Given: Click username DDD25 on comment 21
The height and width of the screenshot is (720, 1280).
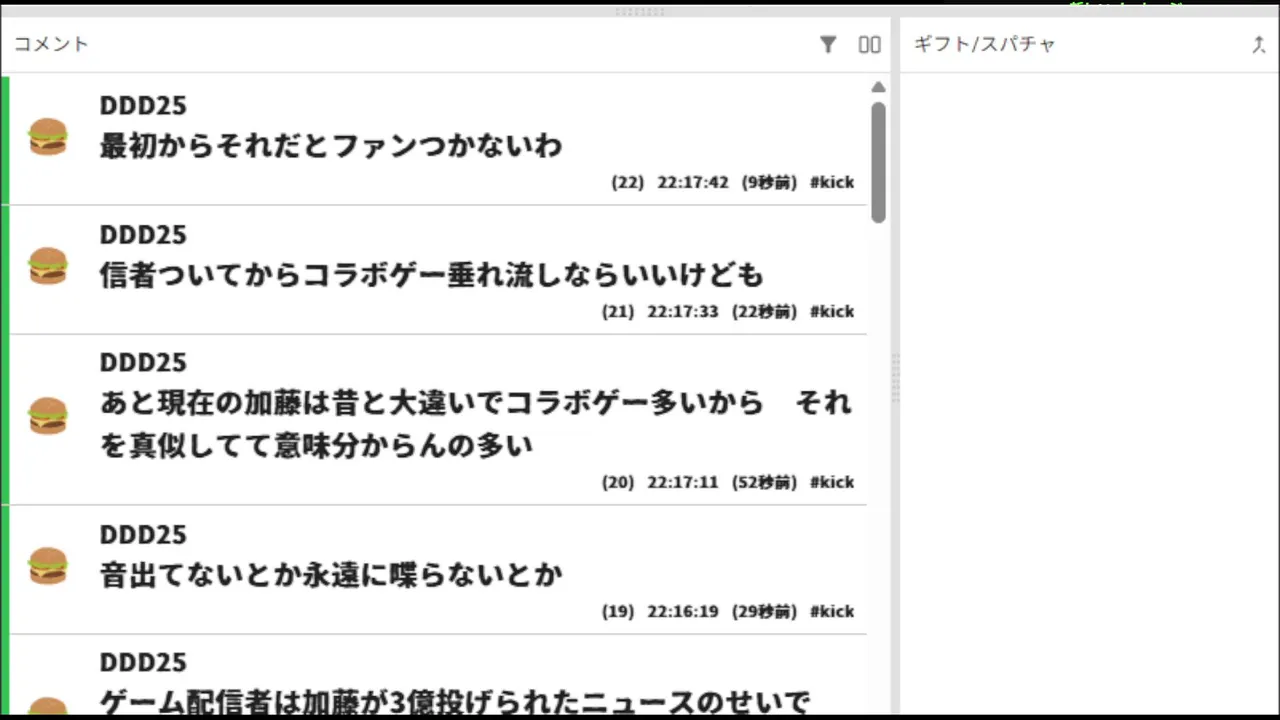Looking at the screenshot, I should pyautogui.click(x=143, y=234).
